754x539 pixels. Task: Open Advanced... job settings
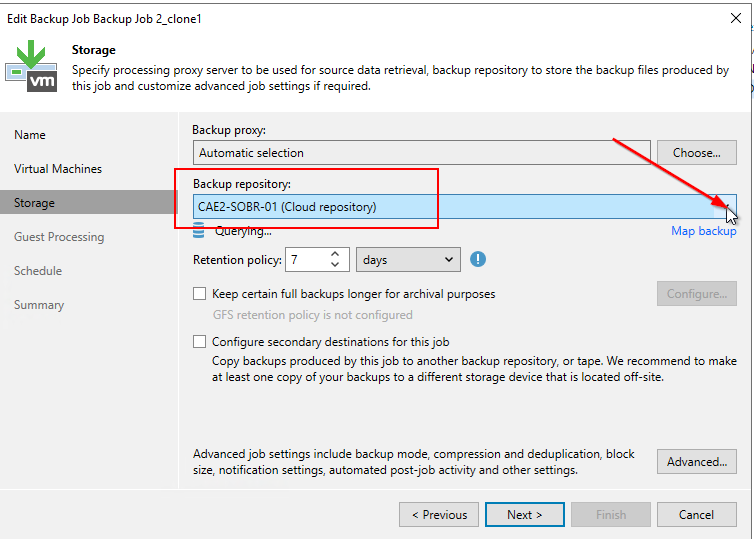(x=696, y=462)
